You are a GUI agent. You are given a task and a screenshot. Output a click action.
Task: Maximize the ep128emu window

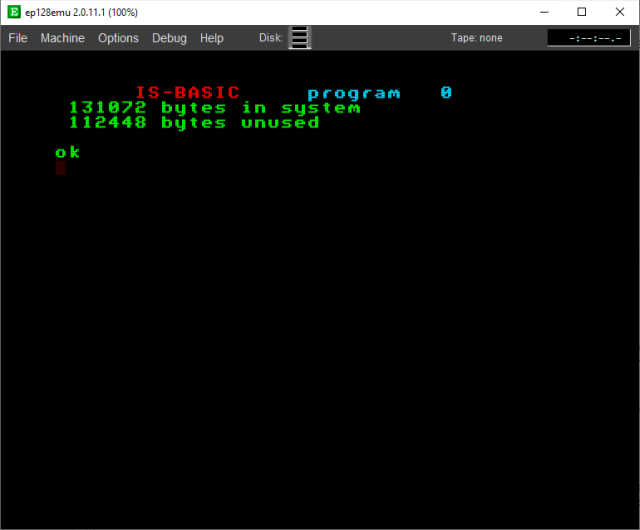(582, 12)
